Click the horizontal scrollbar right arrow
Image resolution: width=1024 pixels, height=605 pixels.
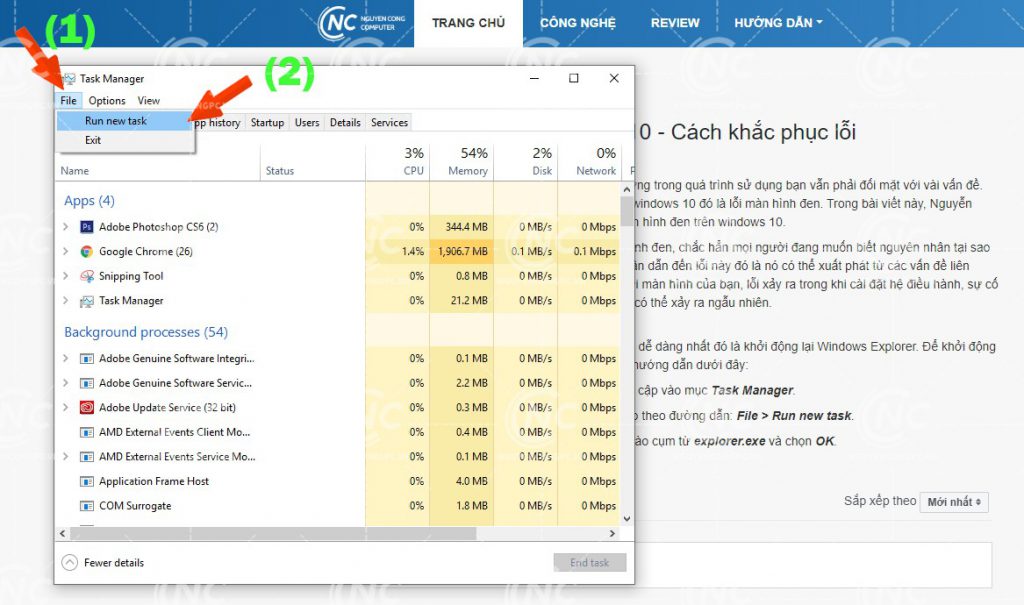click(612, 534)
